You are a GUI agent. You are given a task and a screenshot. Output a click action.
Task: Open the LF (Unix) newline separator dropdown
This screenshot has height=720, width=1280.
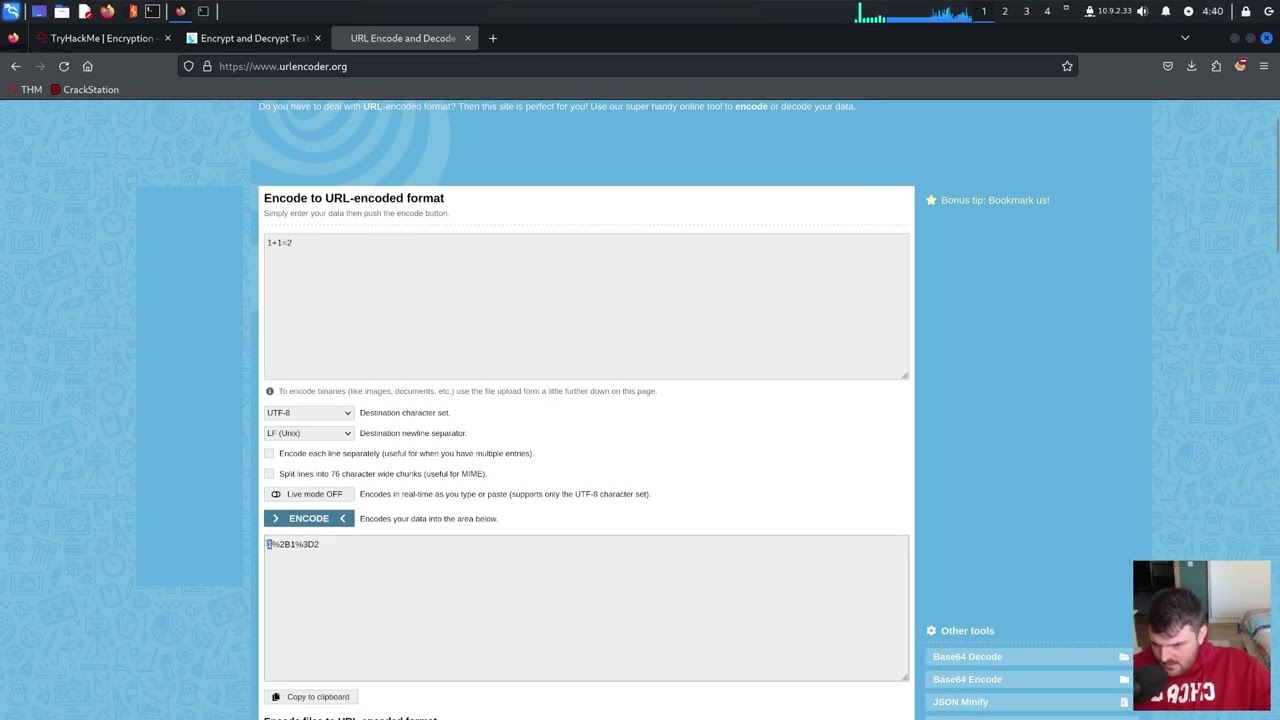pos(308,433)
